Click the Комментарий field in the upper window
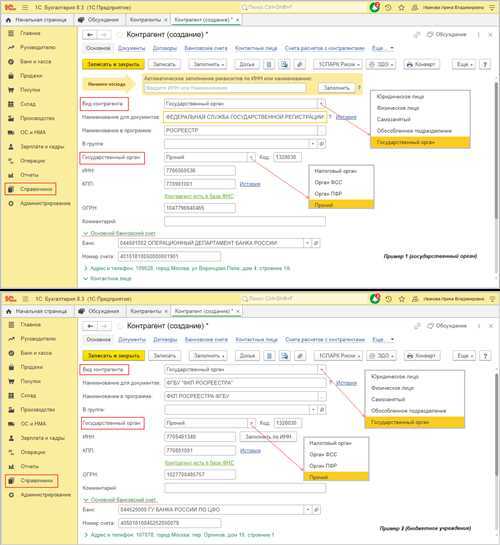 (245, 221)
